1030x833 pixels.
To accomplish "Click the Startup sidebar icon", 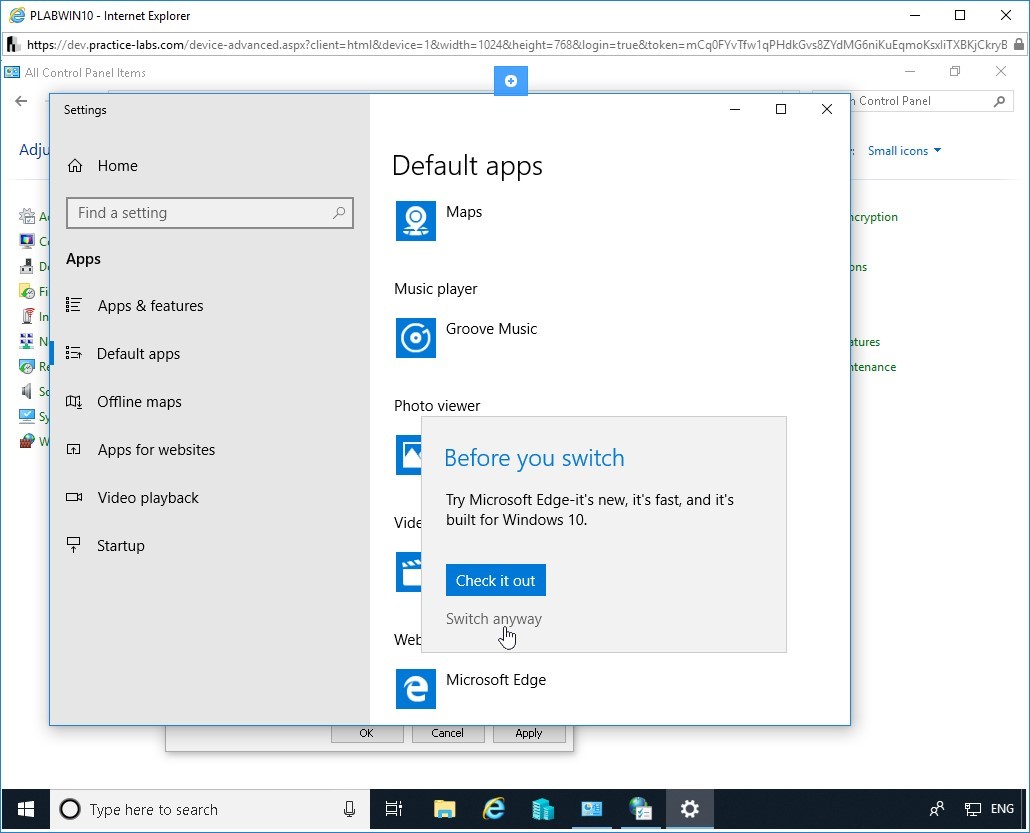I will coord(74,545).
